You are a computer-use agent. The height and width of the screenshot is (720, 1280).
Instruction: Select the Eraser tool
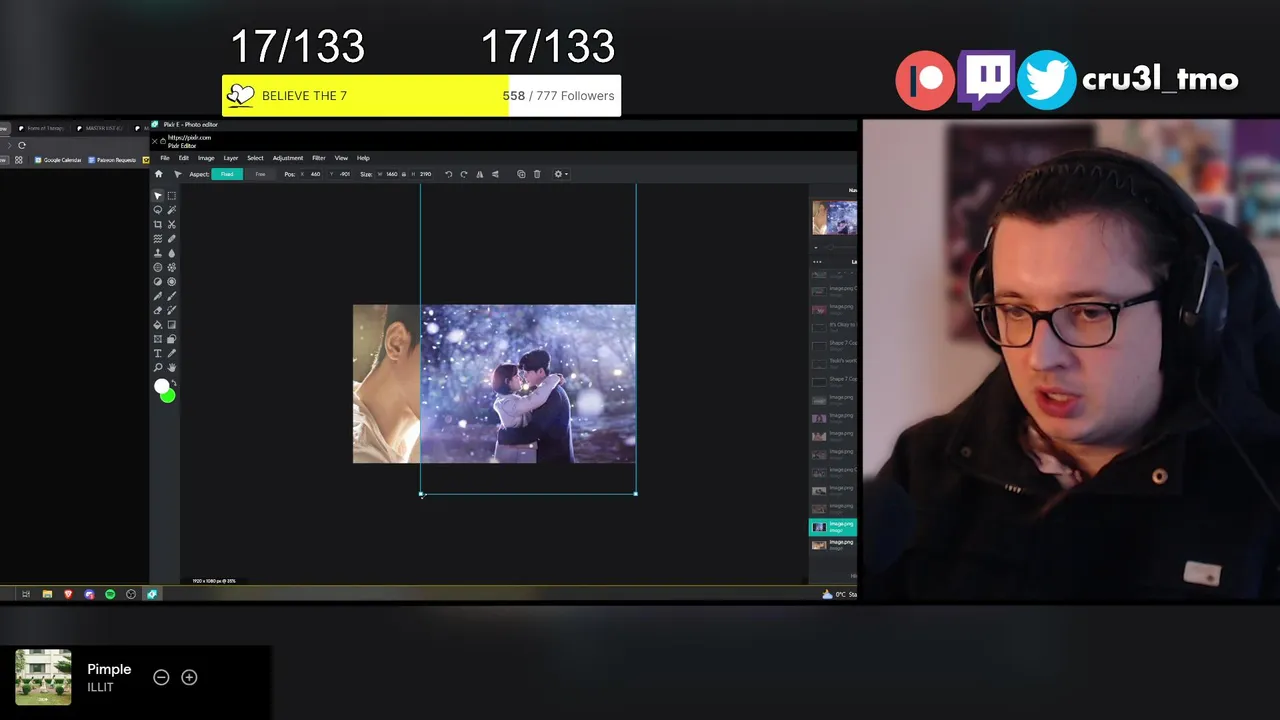pyautogui.click(x=157, y=311)
